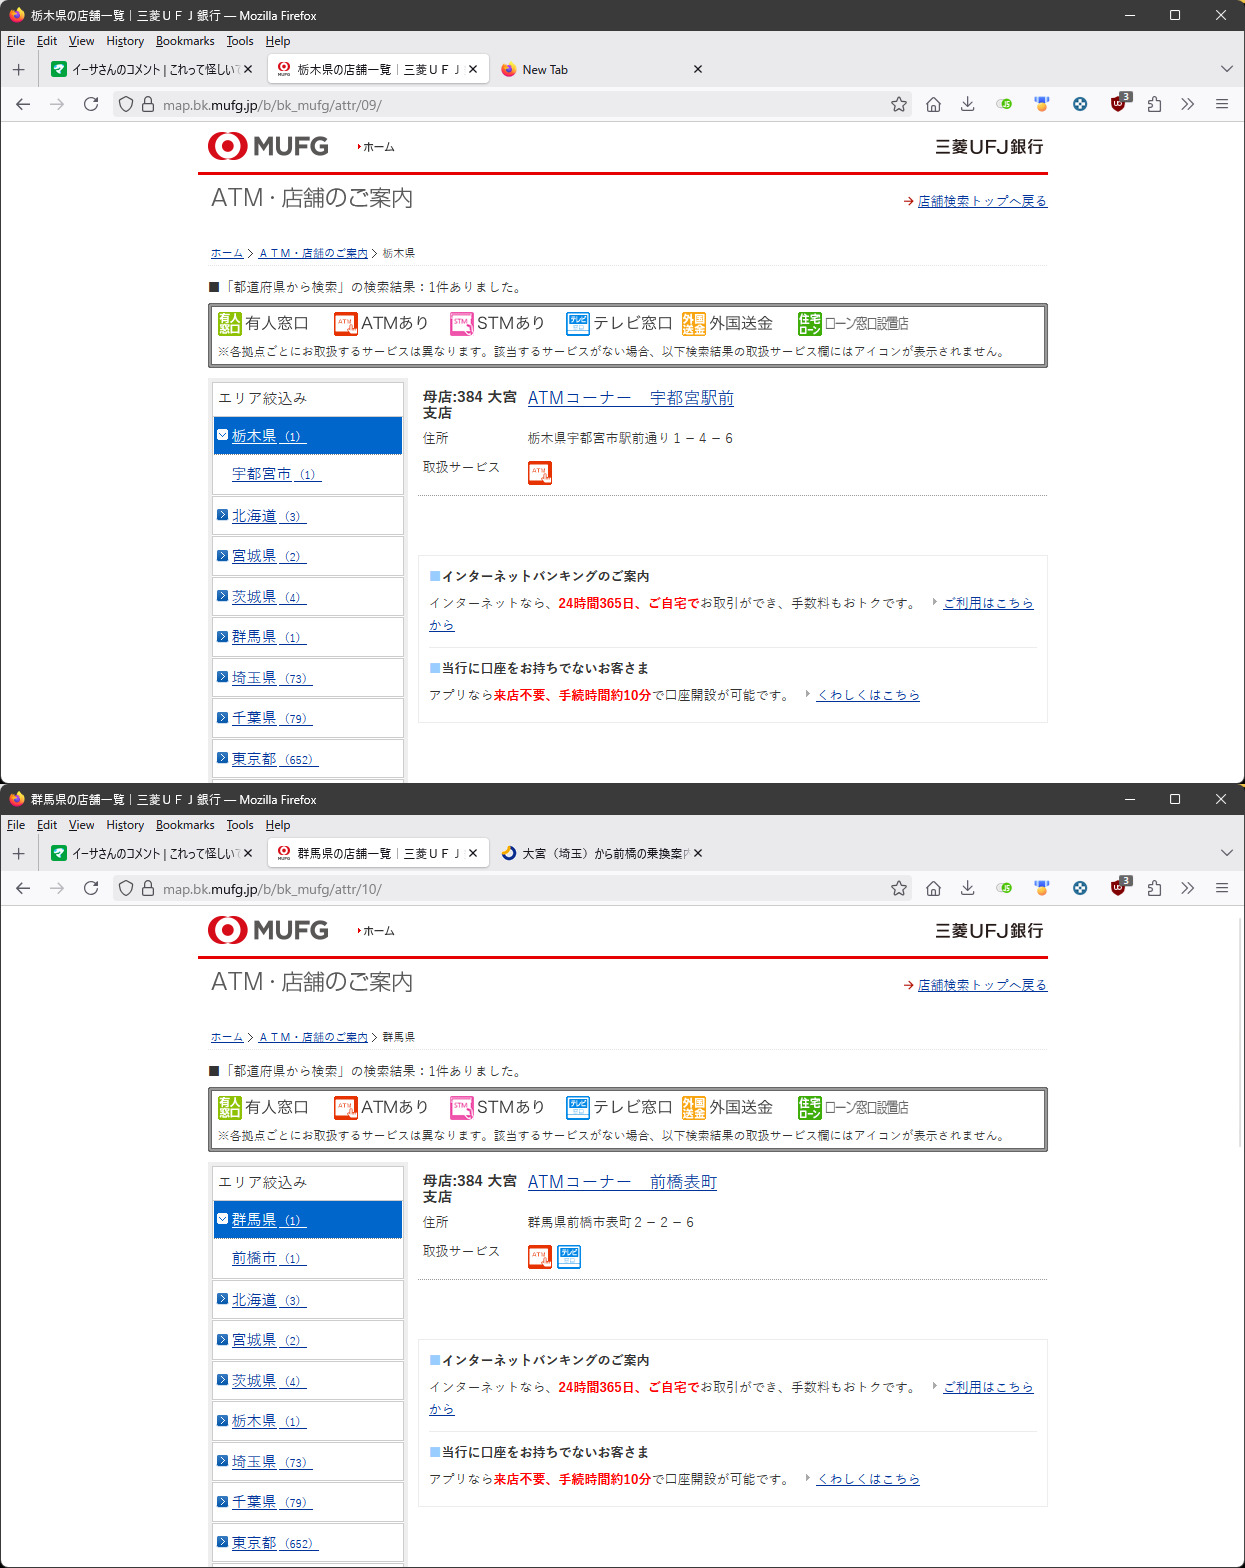The width and height of the screenshot is (1245, 1568).
Task: Open the application menu in the top Firefox window
Action: click(1221, 104)
